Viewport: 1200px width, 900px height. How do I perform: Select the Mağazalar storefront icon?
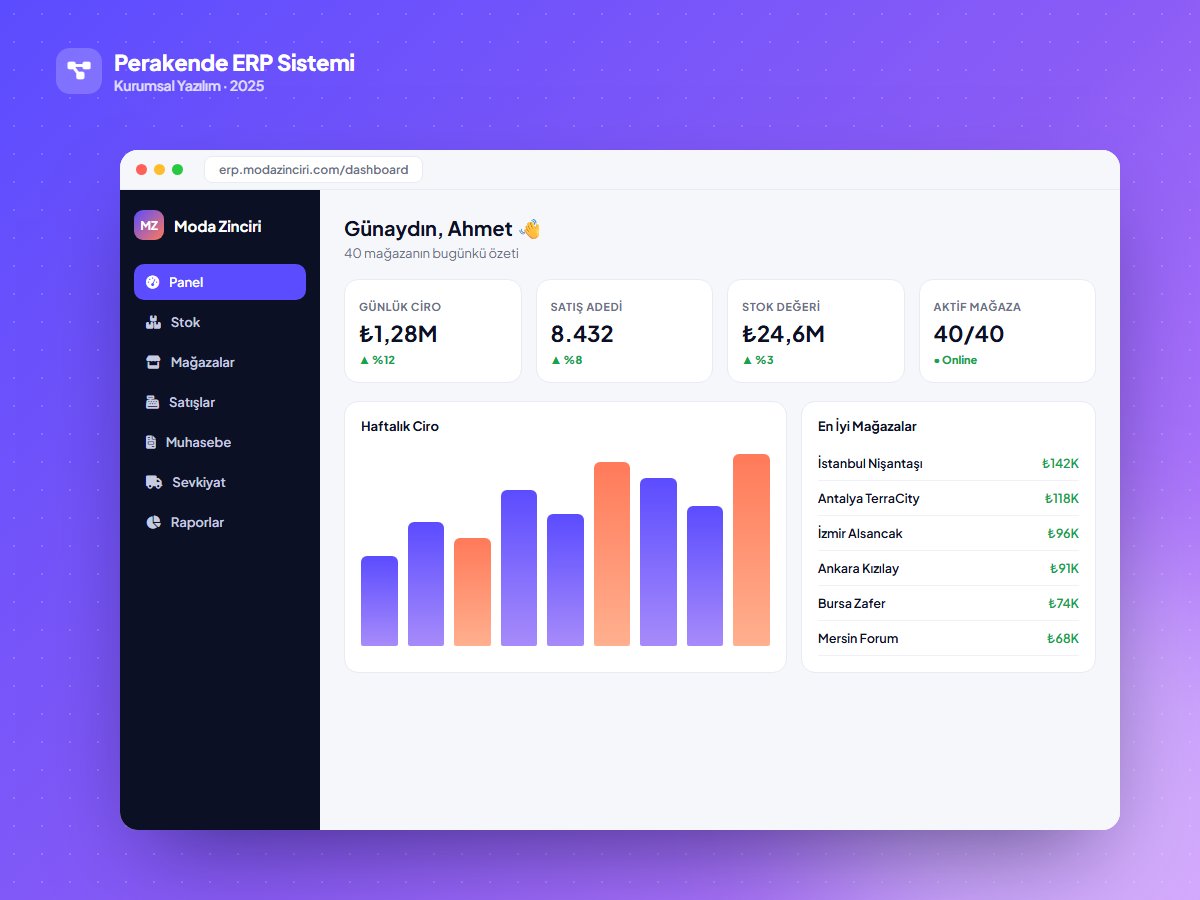point(153,362)
